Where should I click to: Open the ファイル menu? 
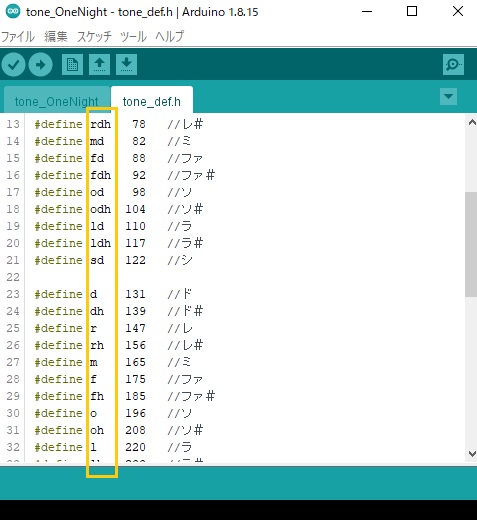[18, 36]
